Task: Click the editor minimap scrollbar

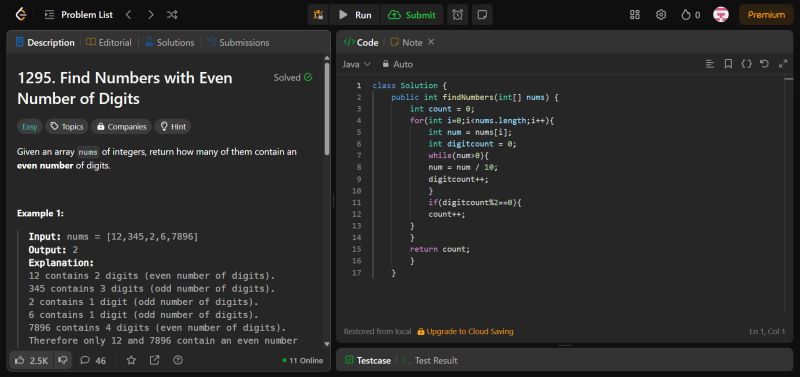Action: click(789, 79)
